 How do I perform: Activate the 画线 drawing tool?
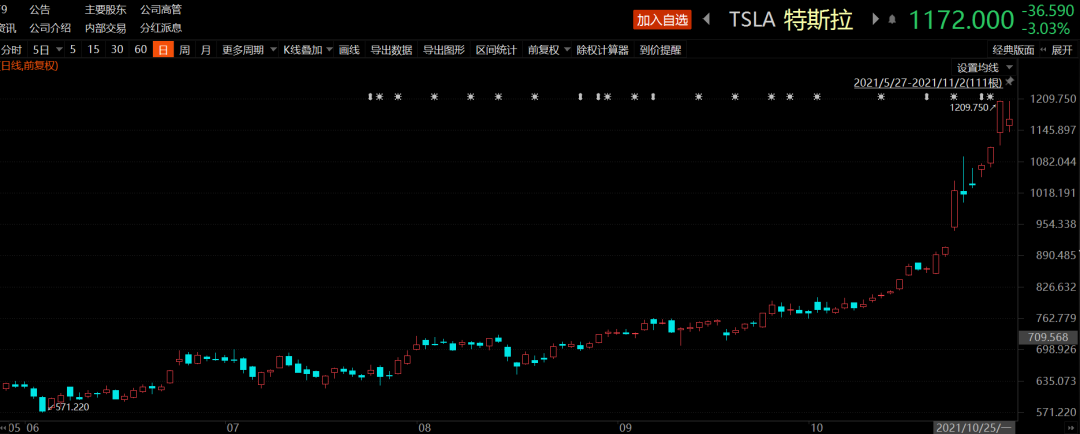(x=349, y=50)
